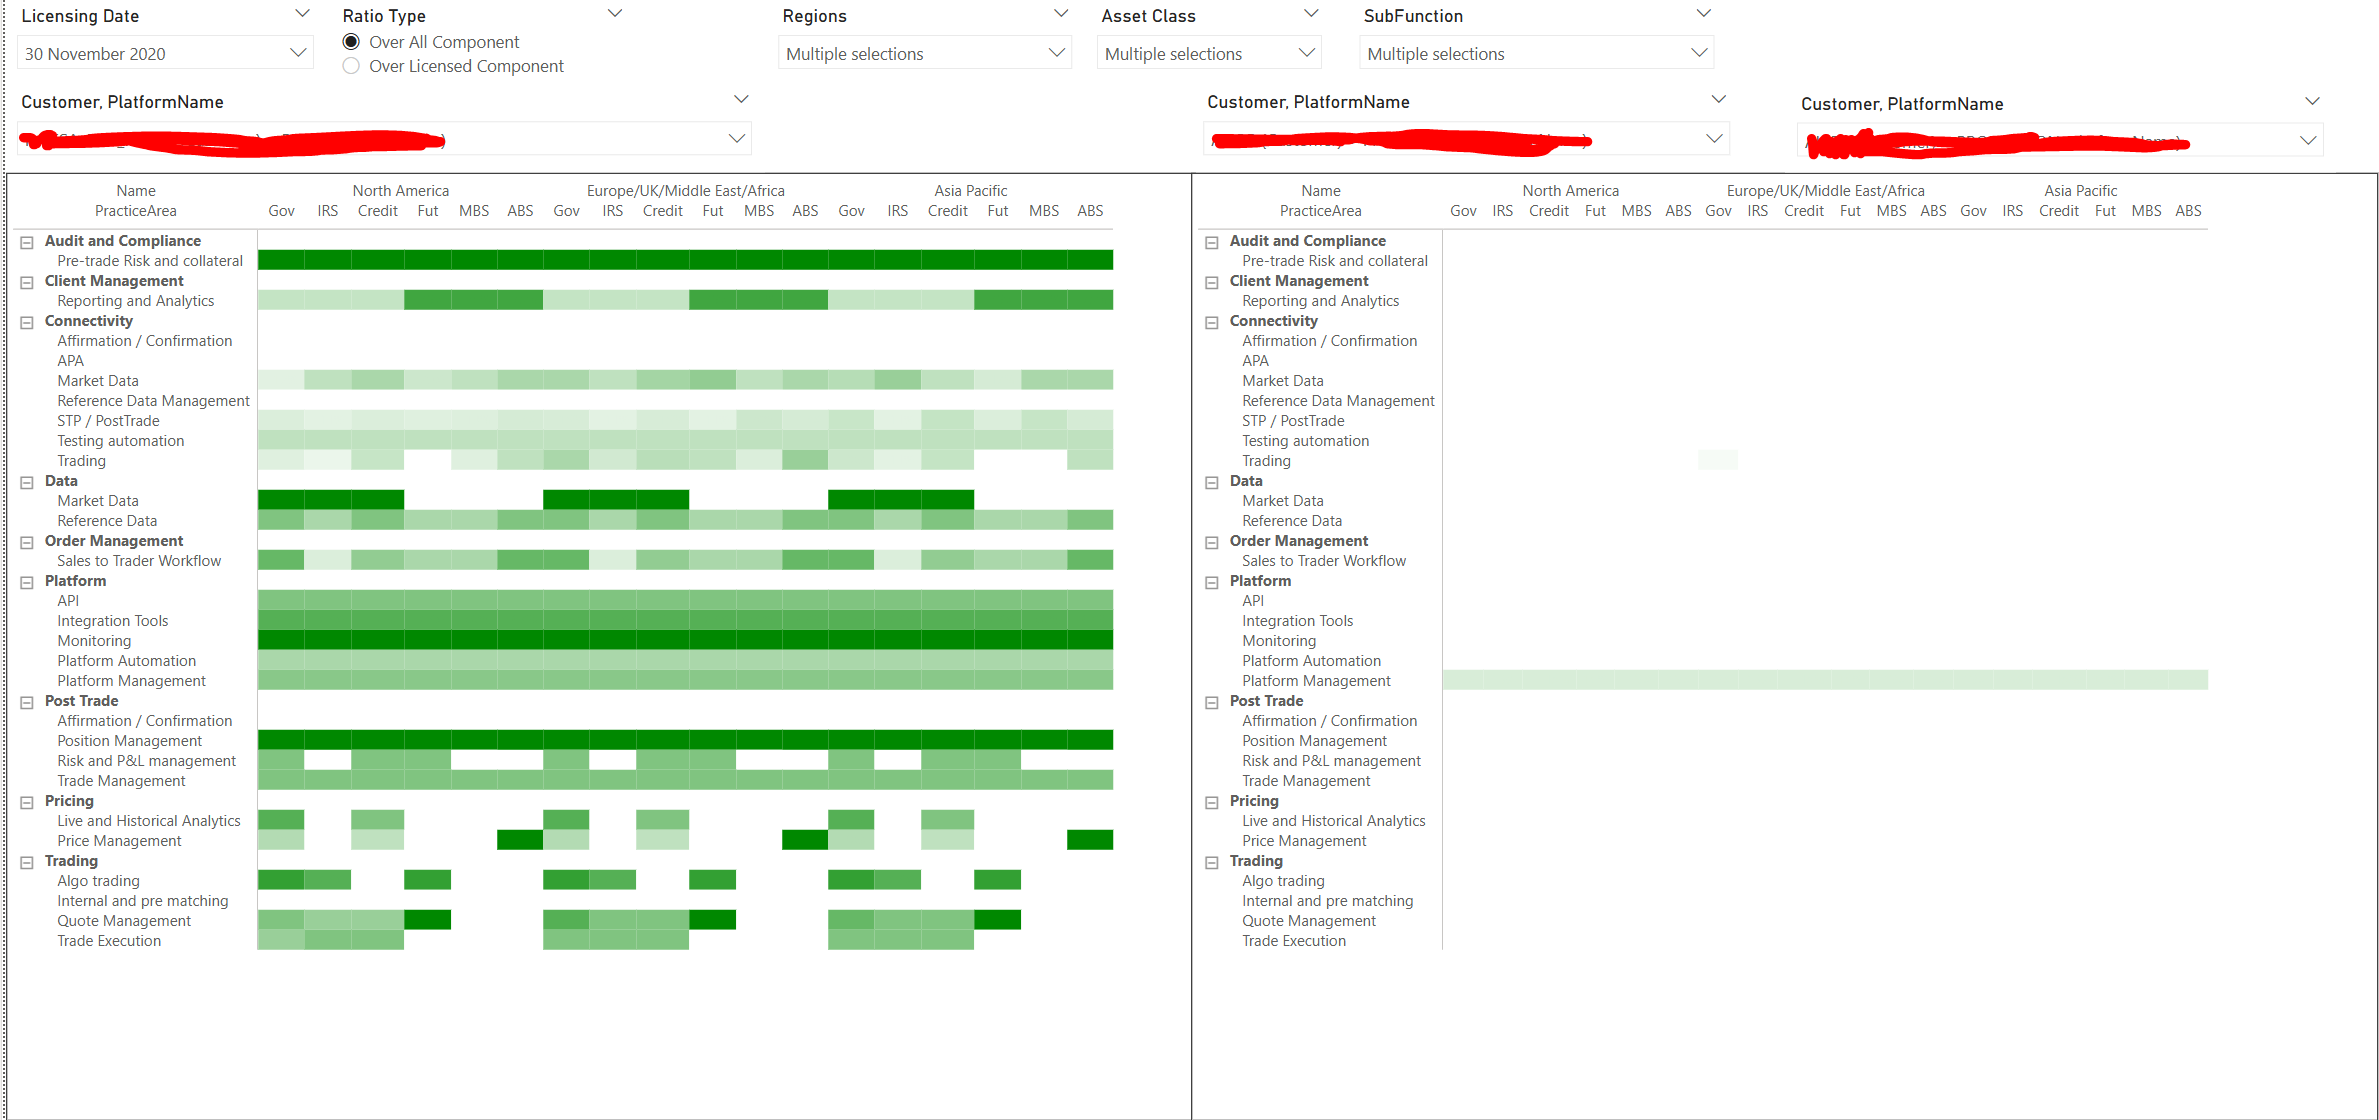Collapse Data group in right matrix

coord(1211,482)
